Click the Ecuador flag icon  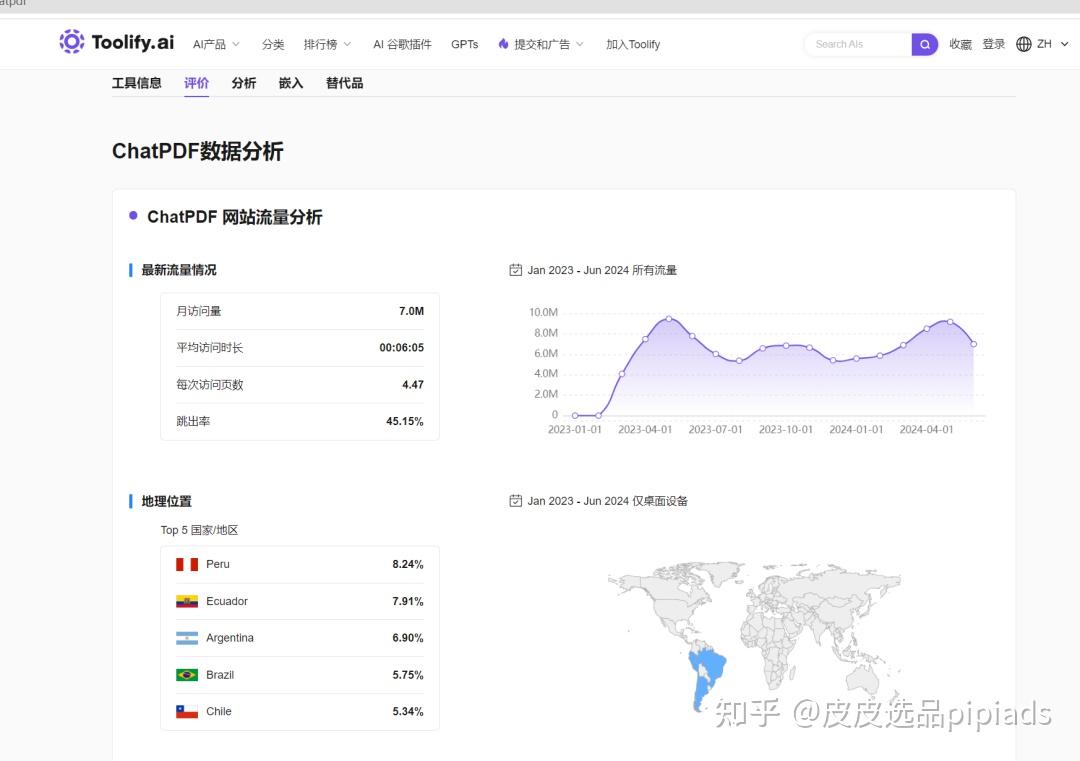[x=187, y=601]
